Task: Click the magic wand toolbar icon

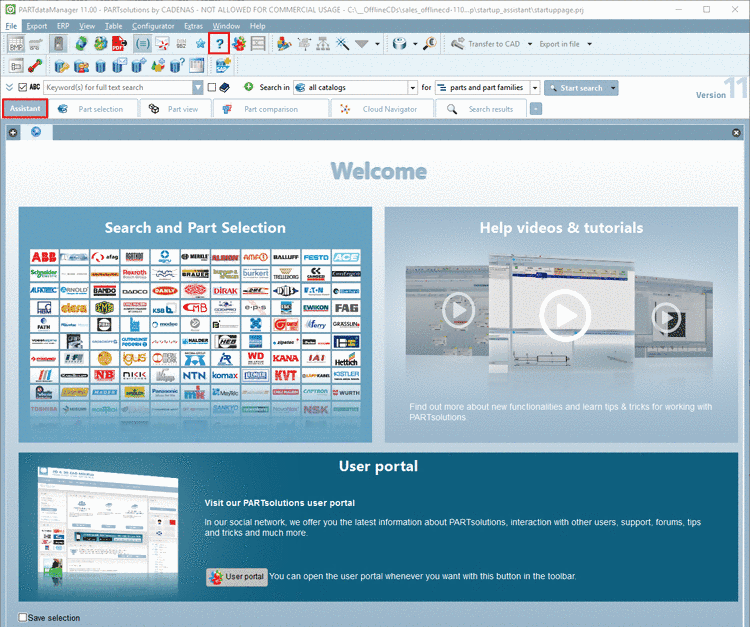Action: (x=342, y=44)
